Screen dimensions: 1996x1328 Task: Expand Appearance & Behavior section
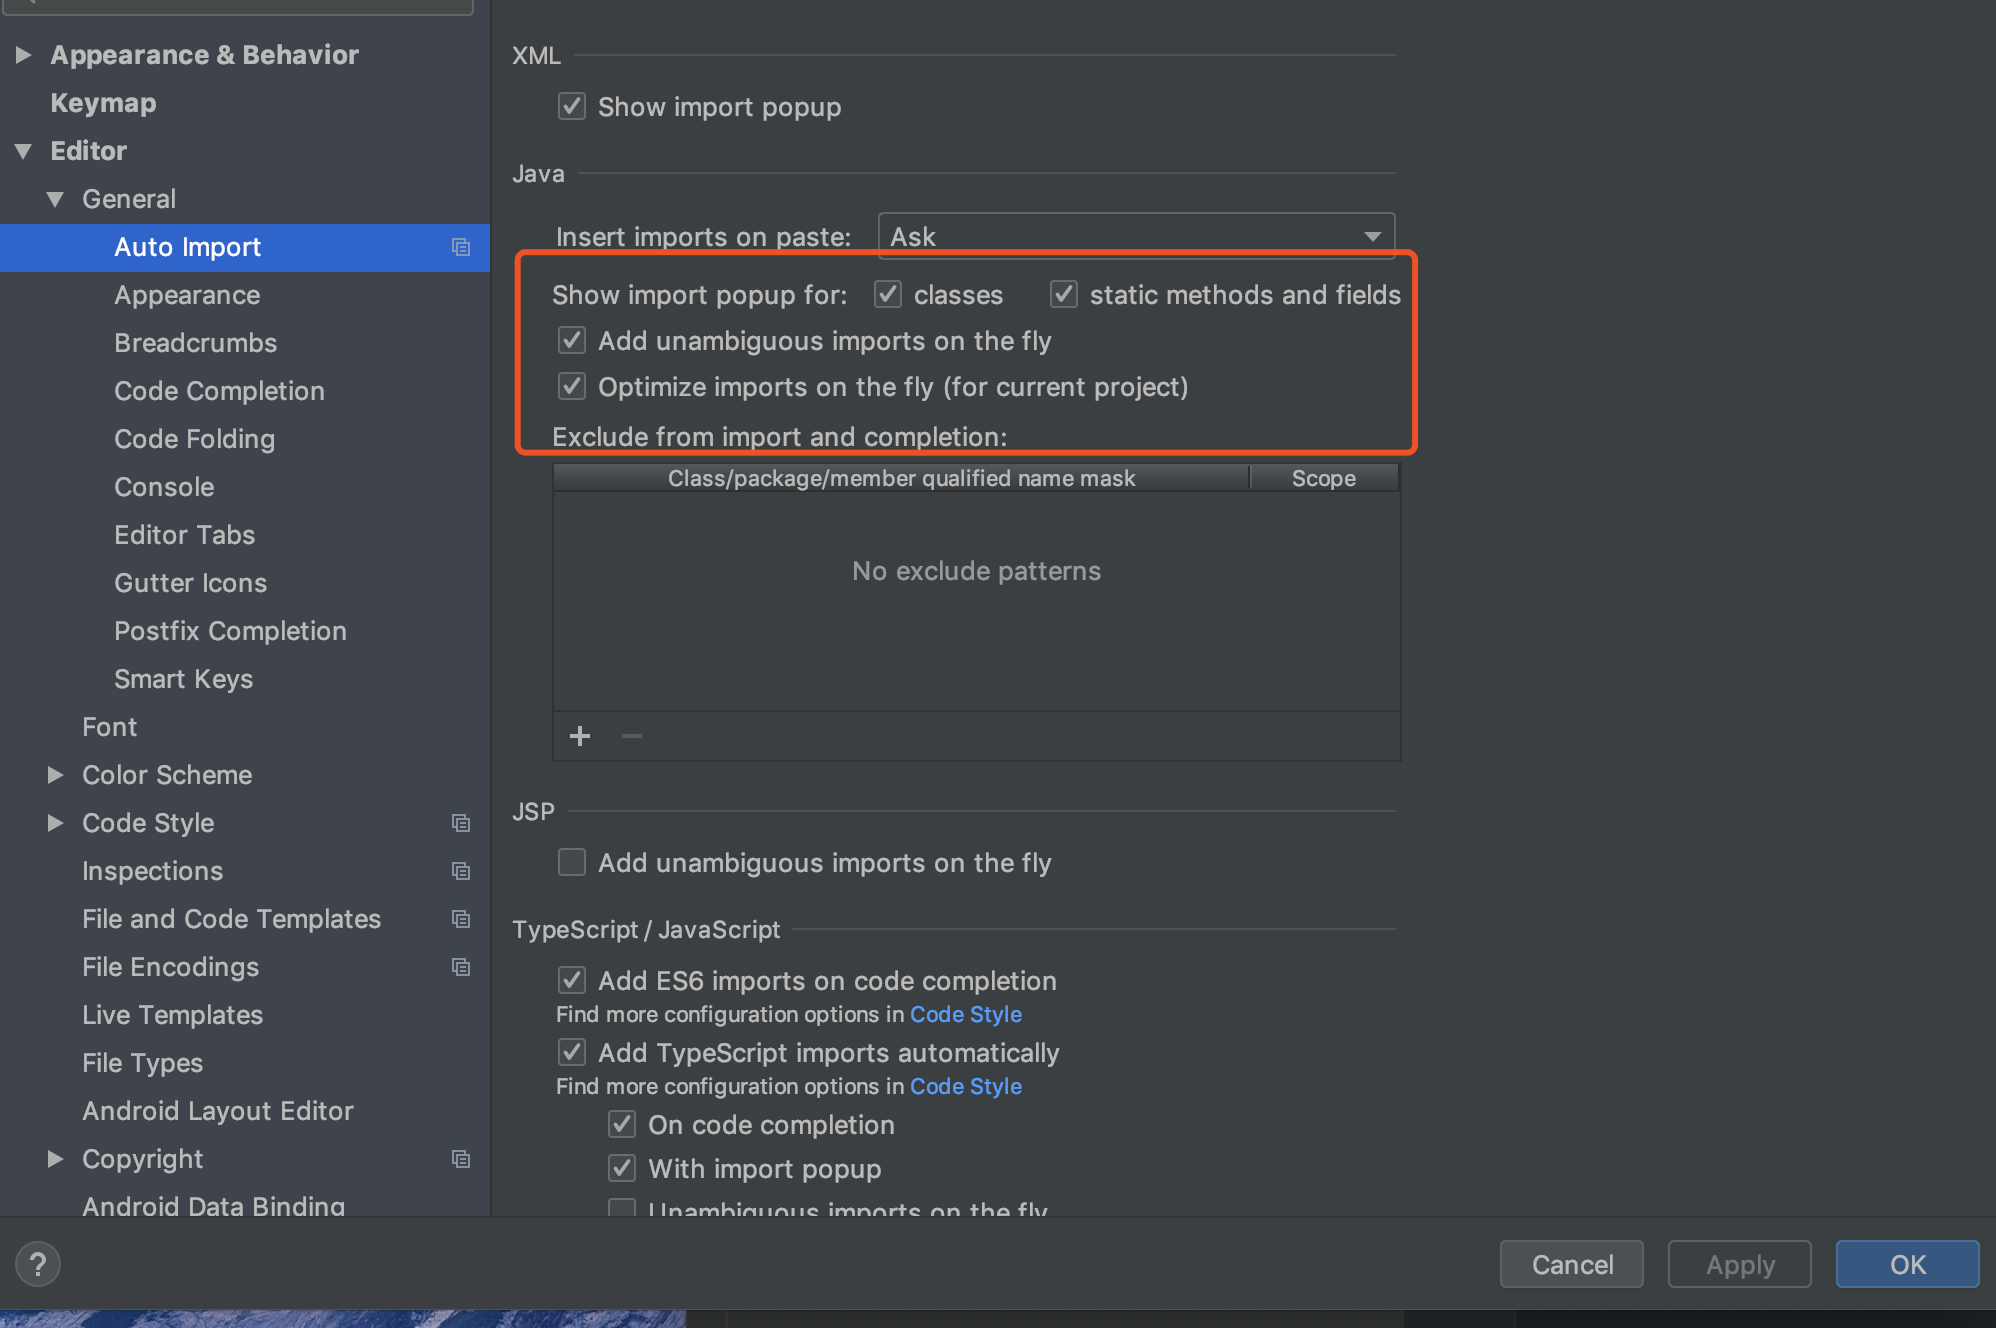[x=24, y=55]
